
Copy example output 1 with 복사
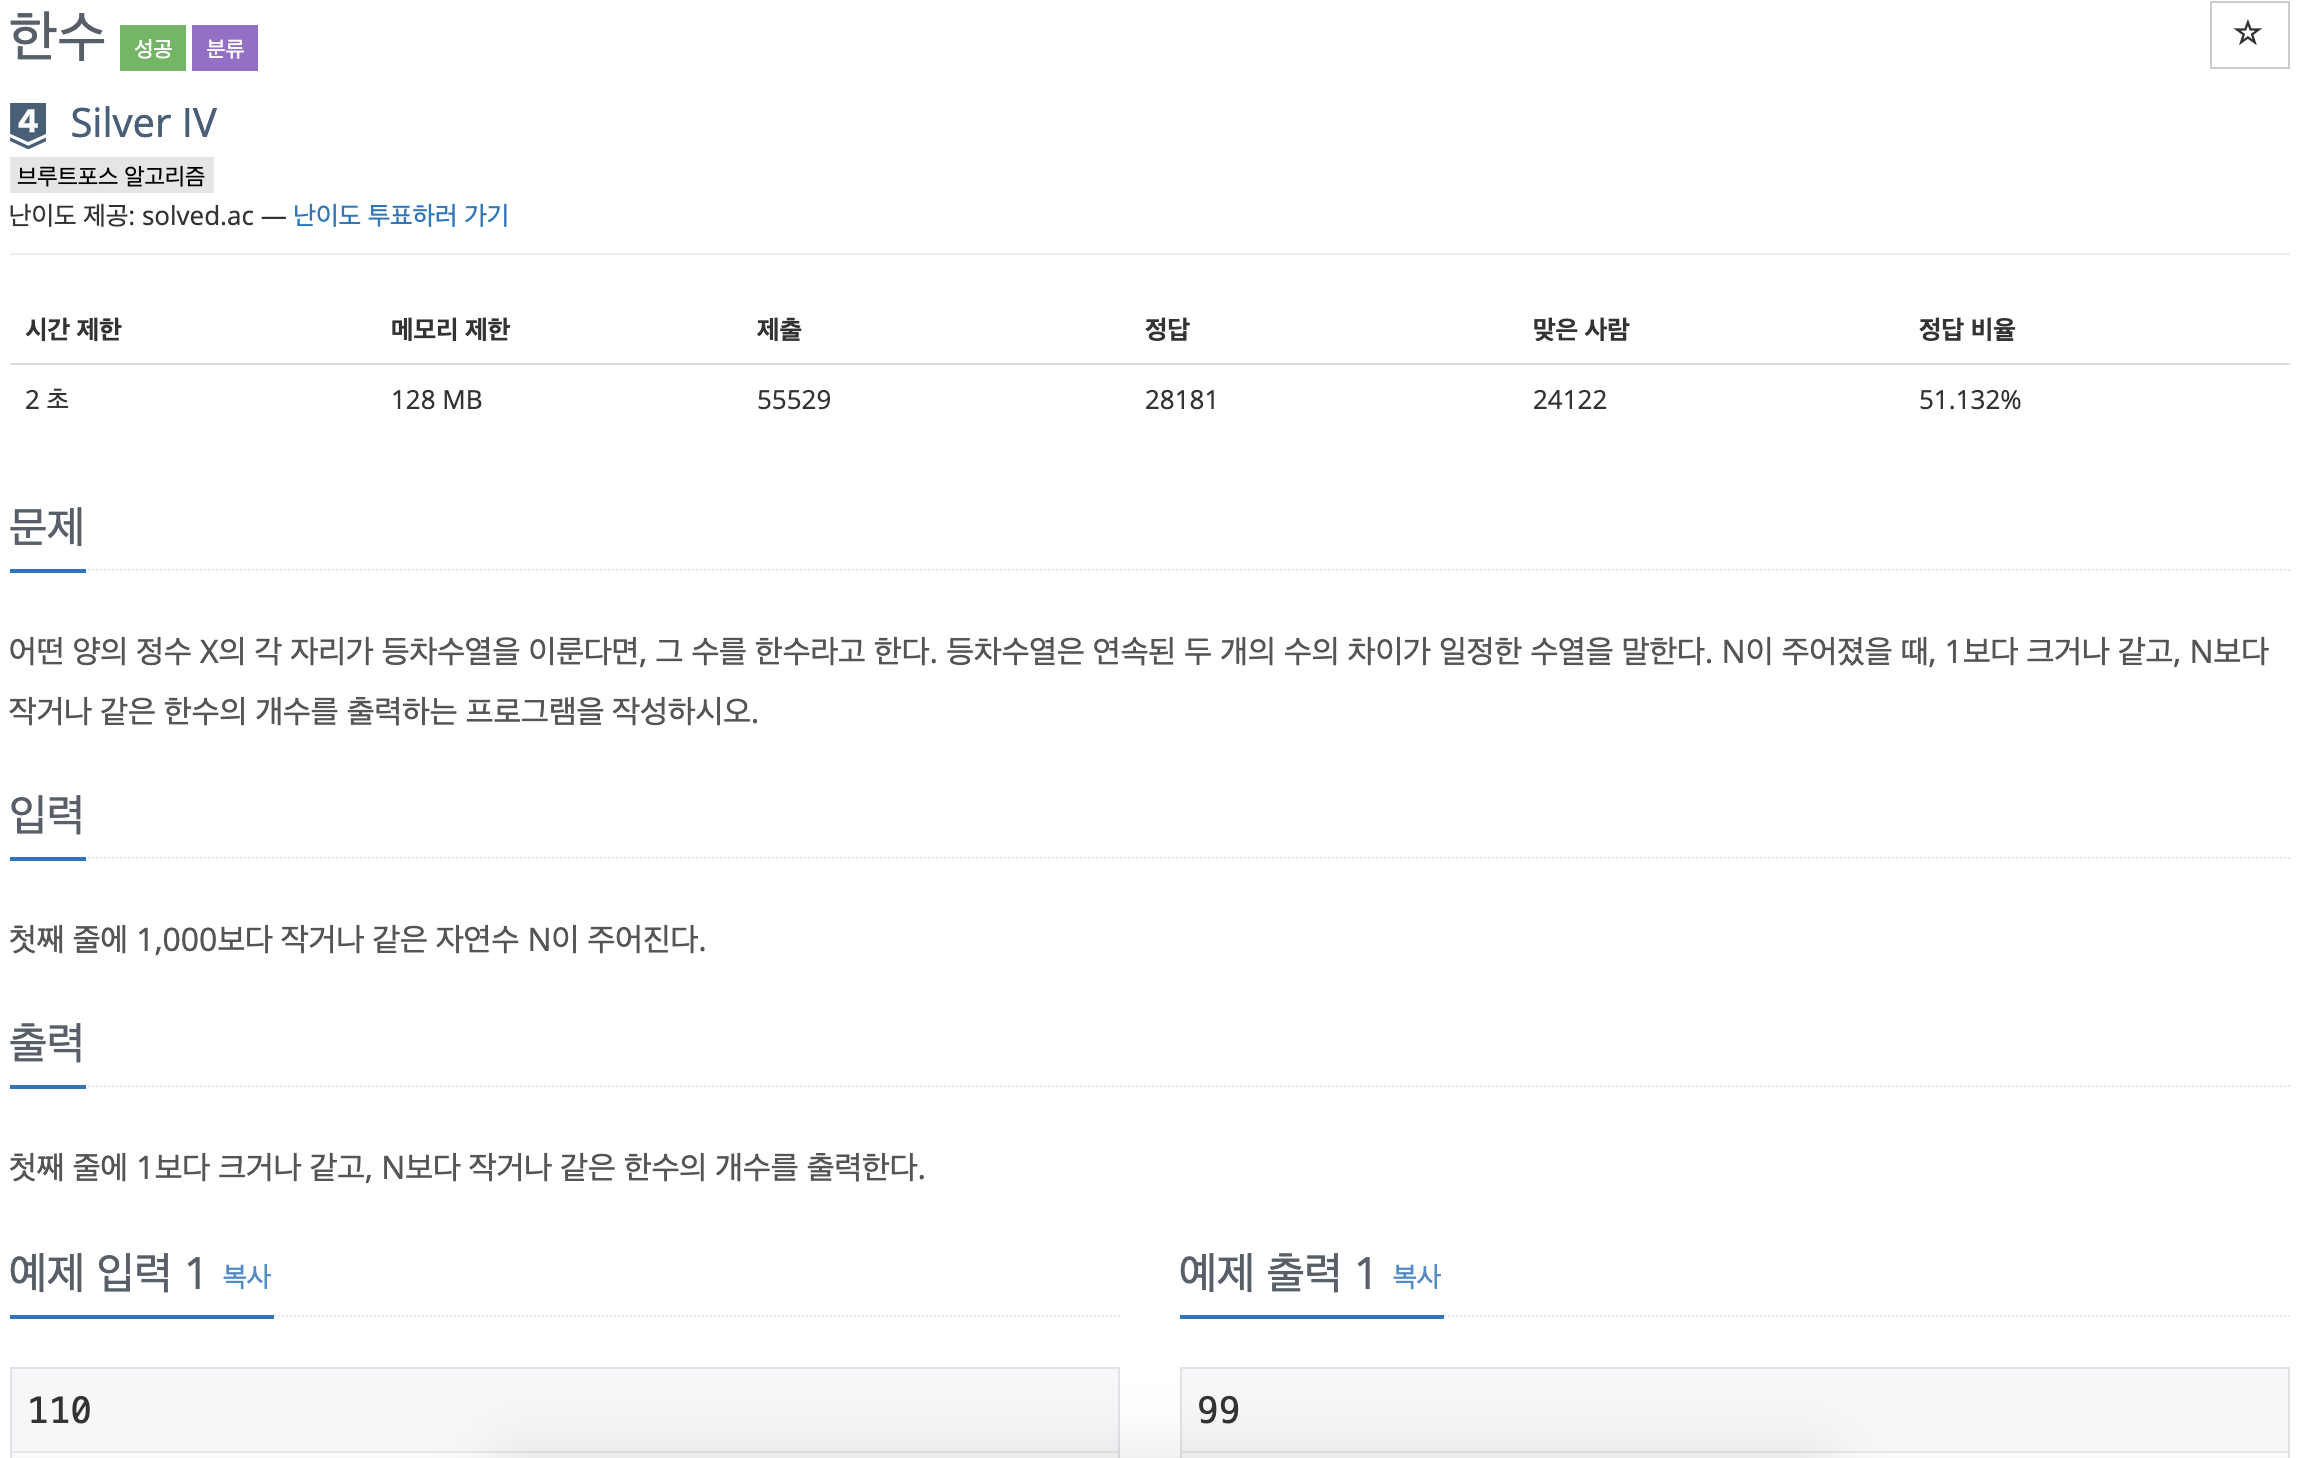click(1416, 1276)
